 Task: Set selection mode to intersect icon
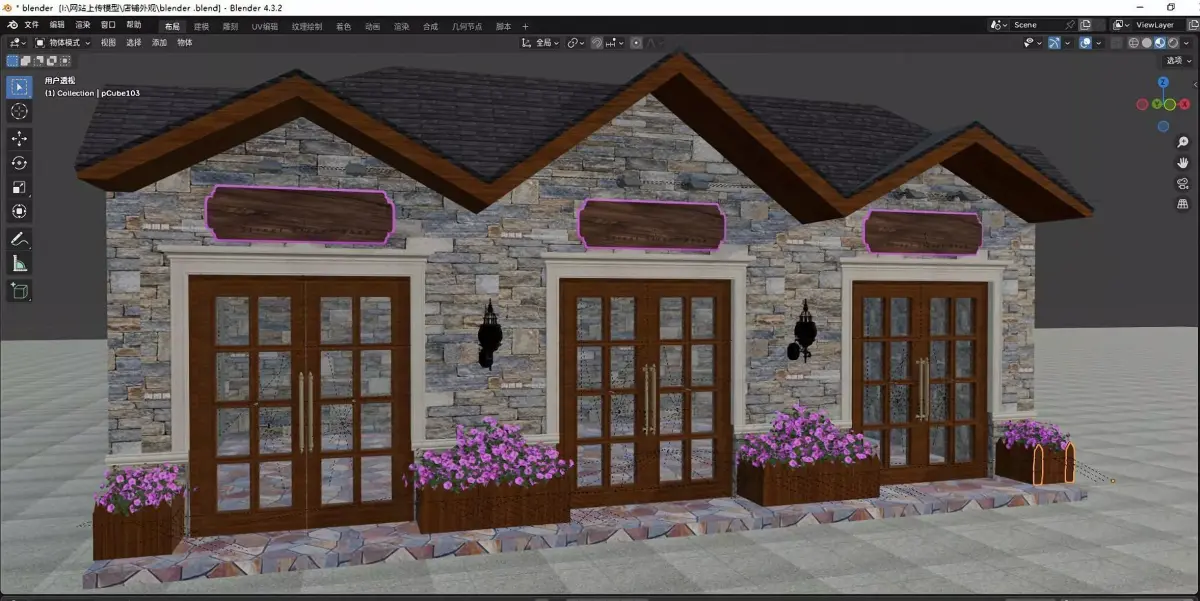point(65,60)
